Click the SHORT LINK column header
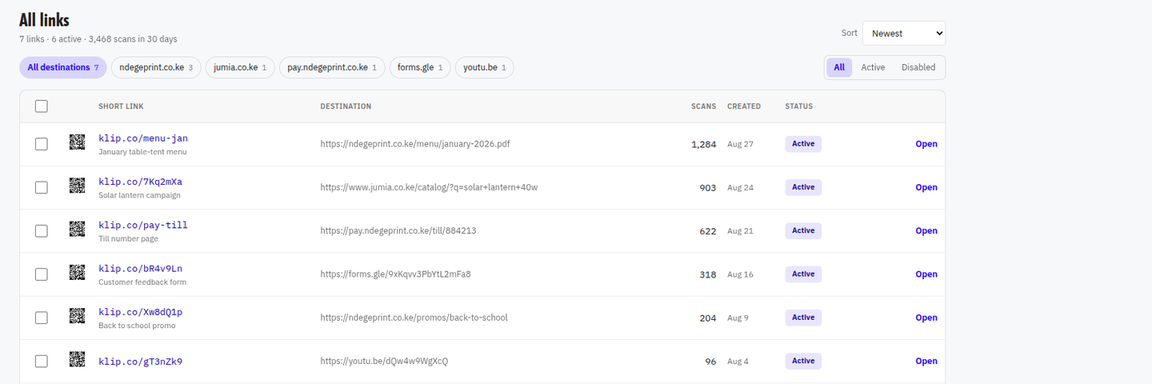This screenshot has height=384, width=1152. (121, 106)
